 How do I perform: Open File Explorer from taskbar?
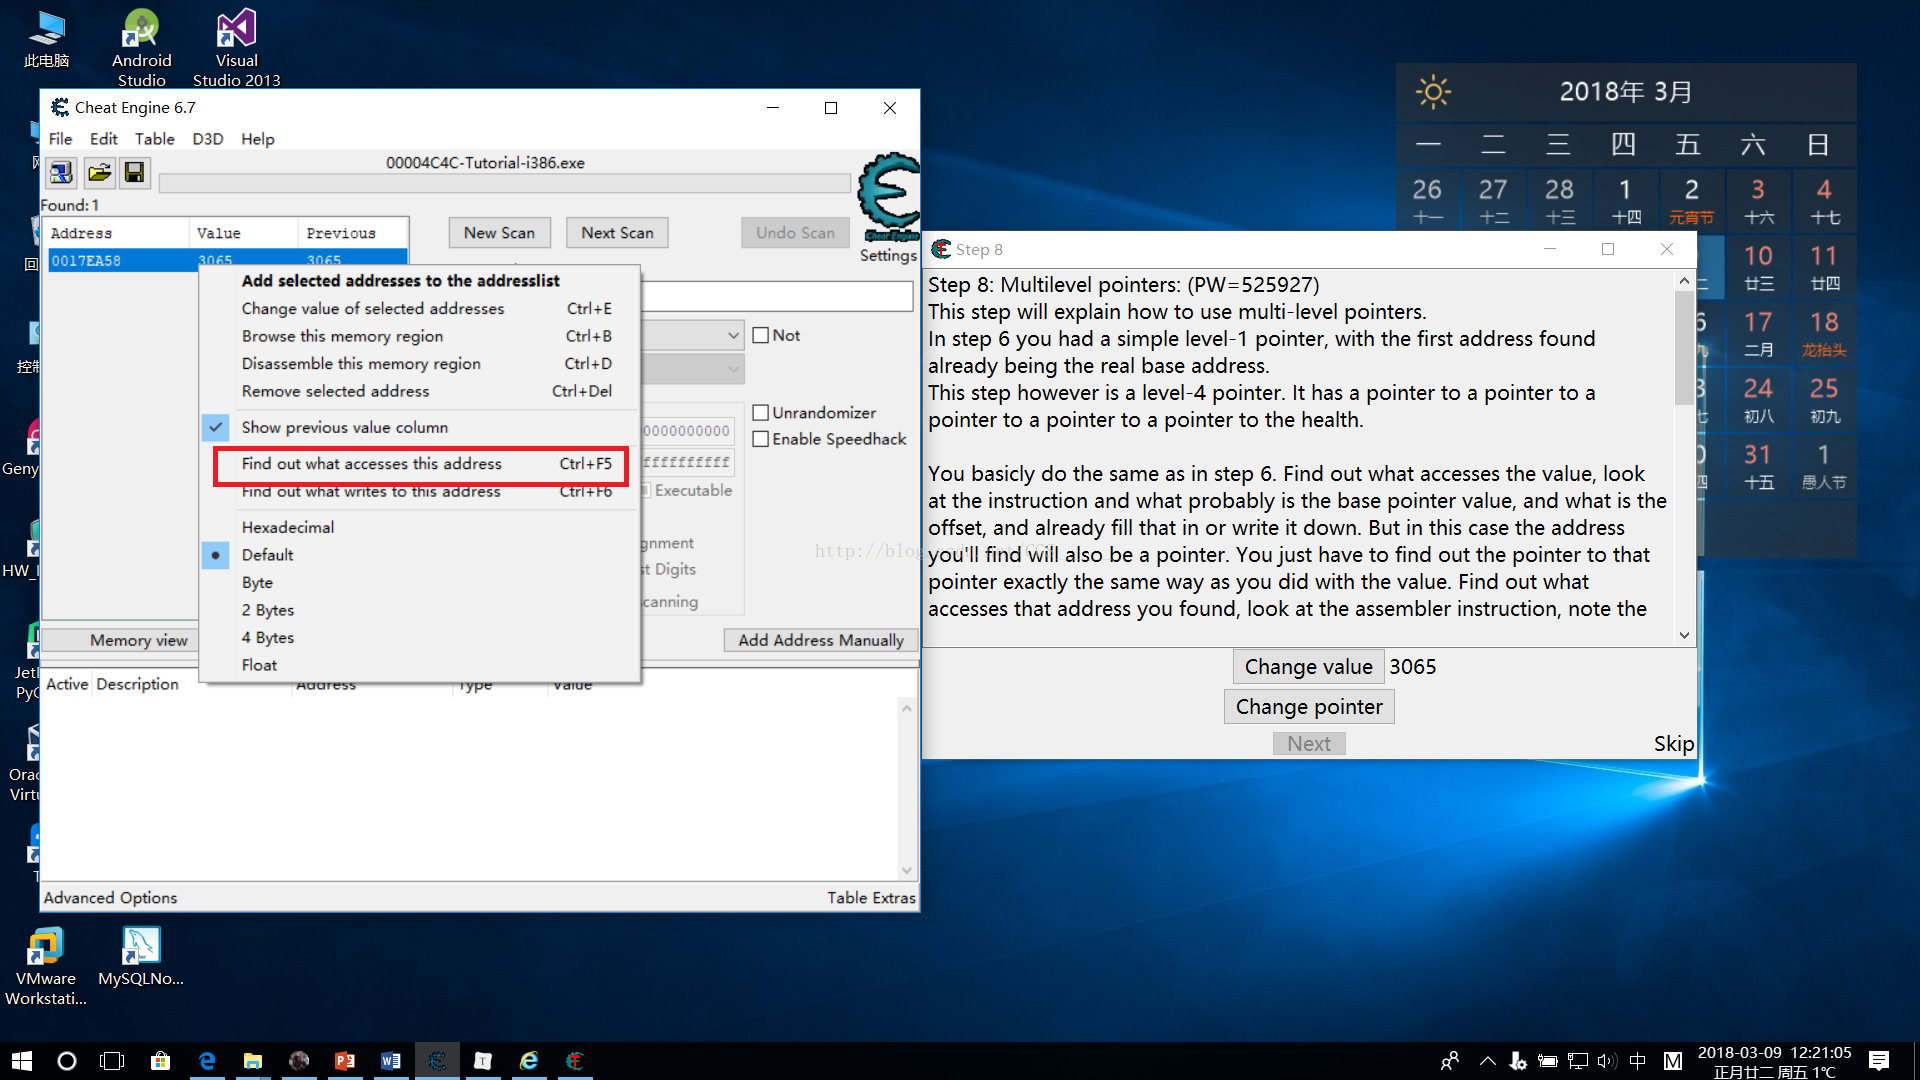click(252, 1061)
